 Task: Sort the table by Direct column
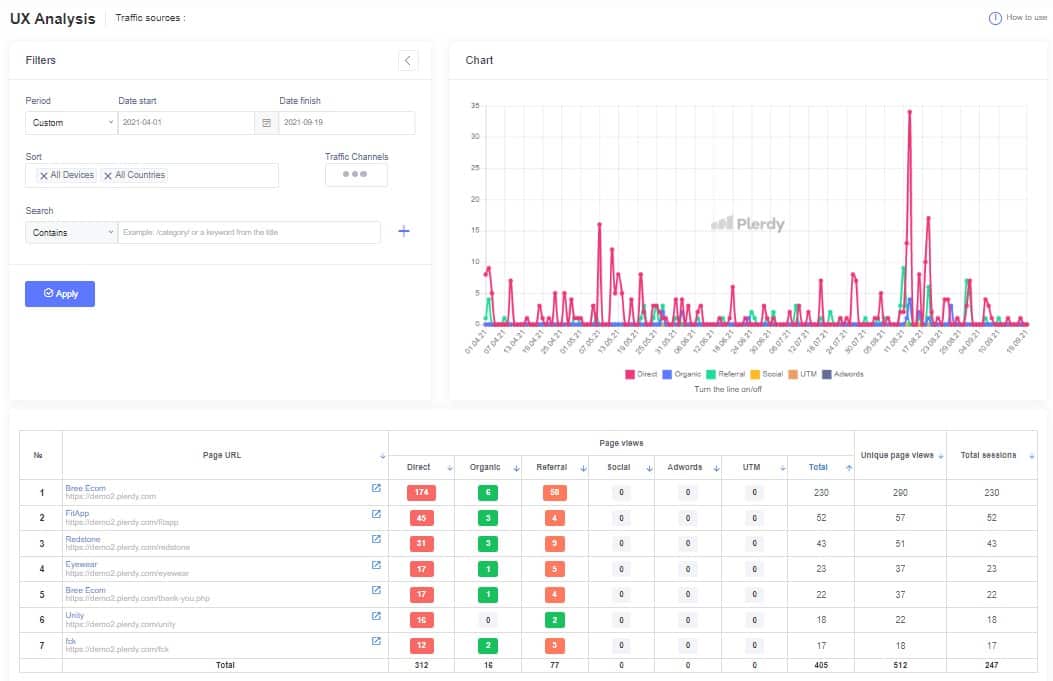coord(450,468)
